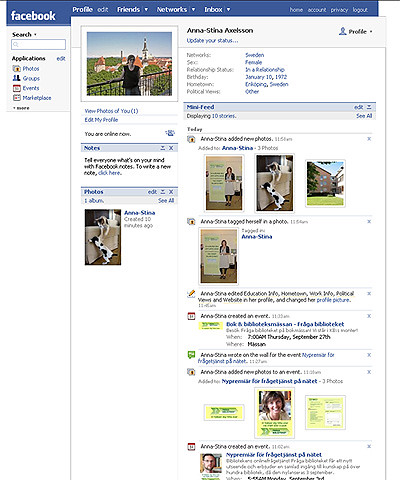This screenshot has height=480, width=400.
Task: Open the Events calendar icon in sidebar
Action: 16,88
